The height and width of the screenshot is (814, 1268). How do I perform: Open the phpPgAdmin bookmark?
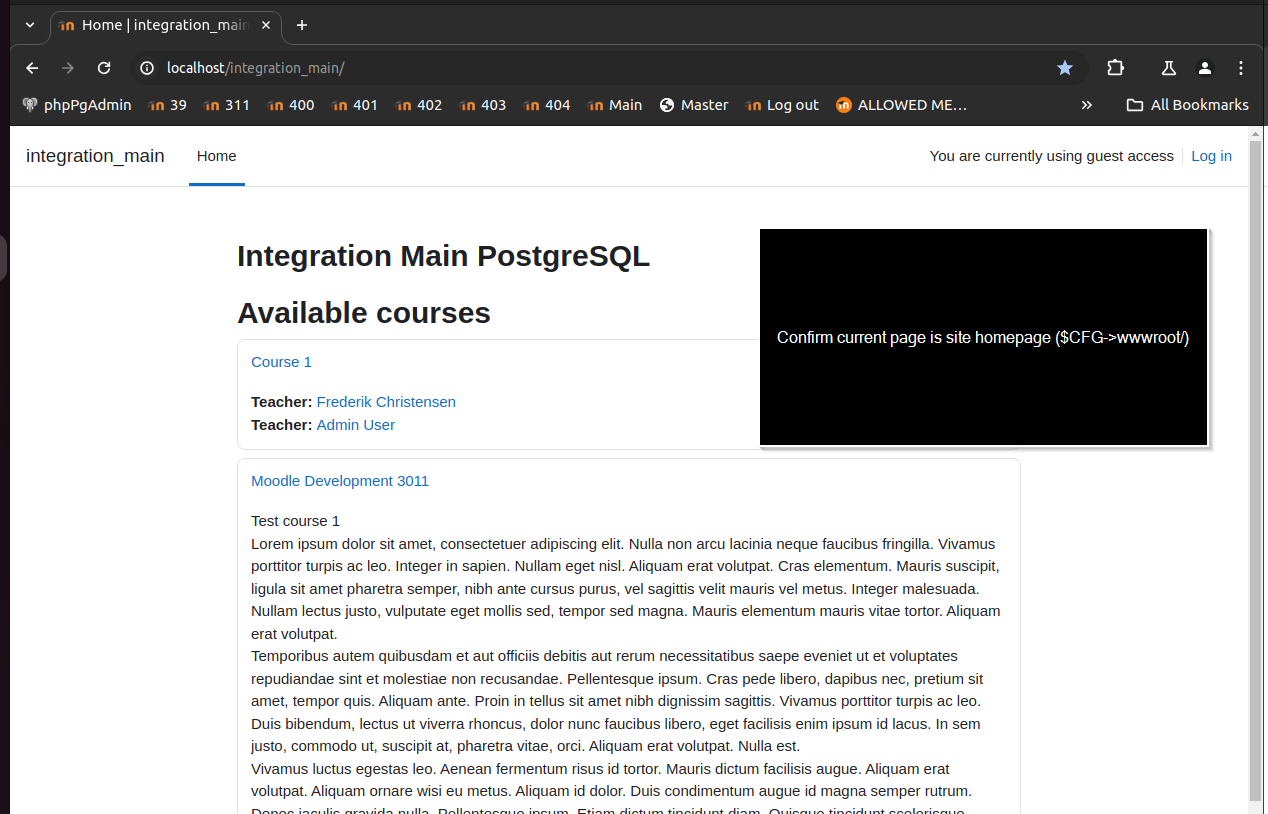click(77, 104)
